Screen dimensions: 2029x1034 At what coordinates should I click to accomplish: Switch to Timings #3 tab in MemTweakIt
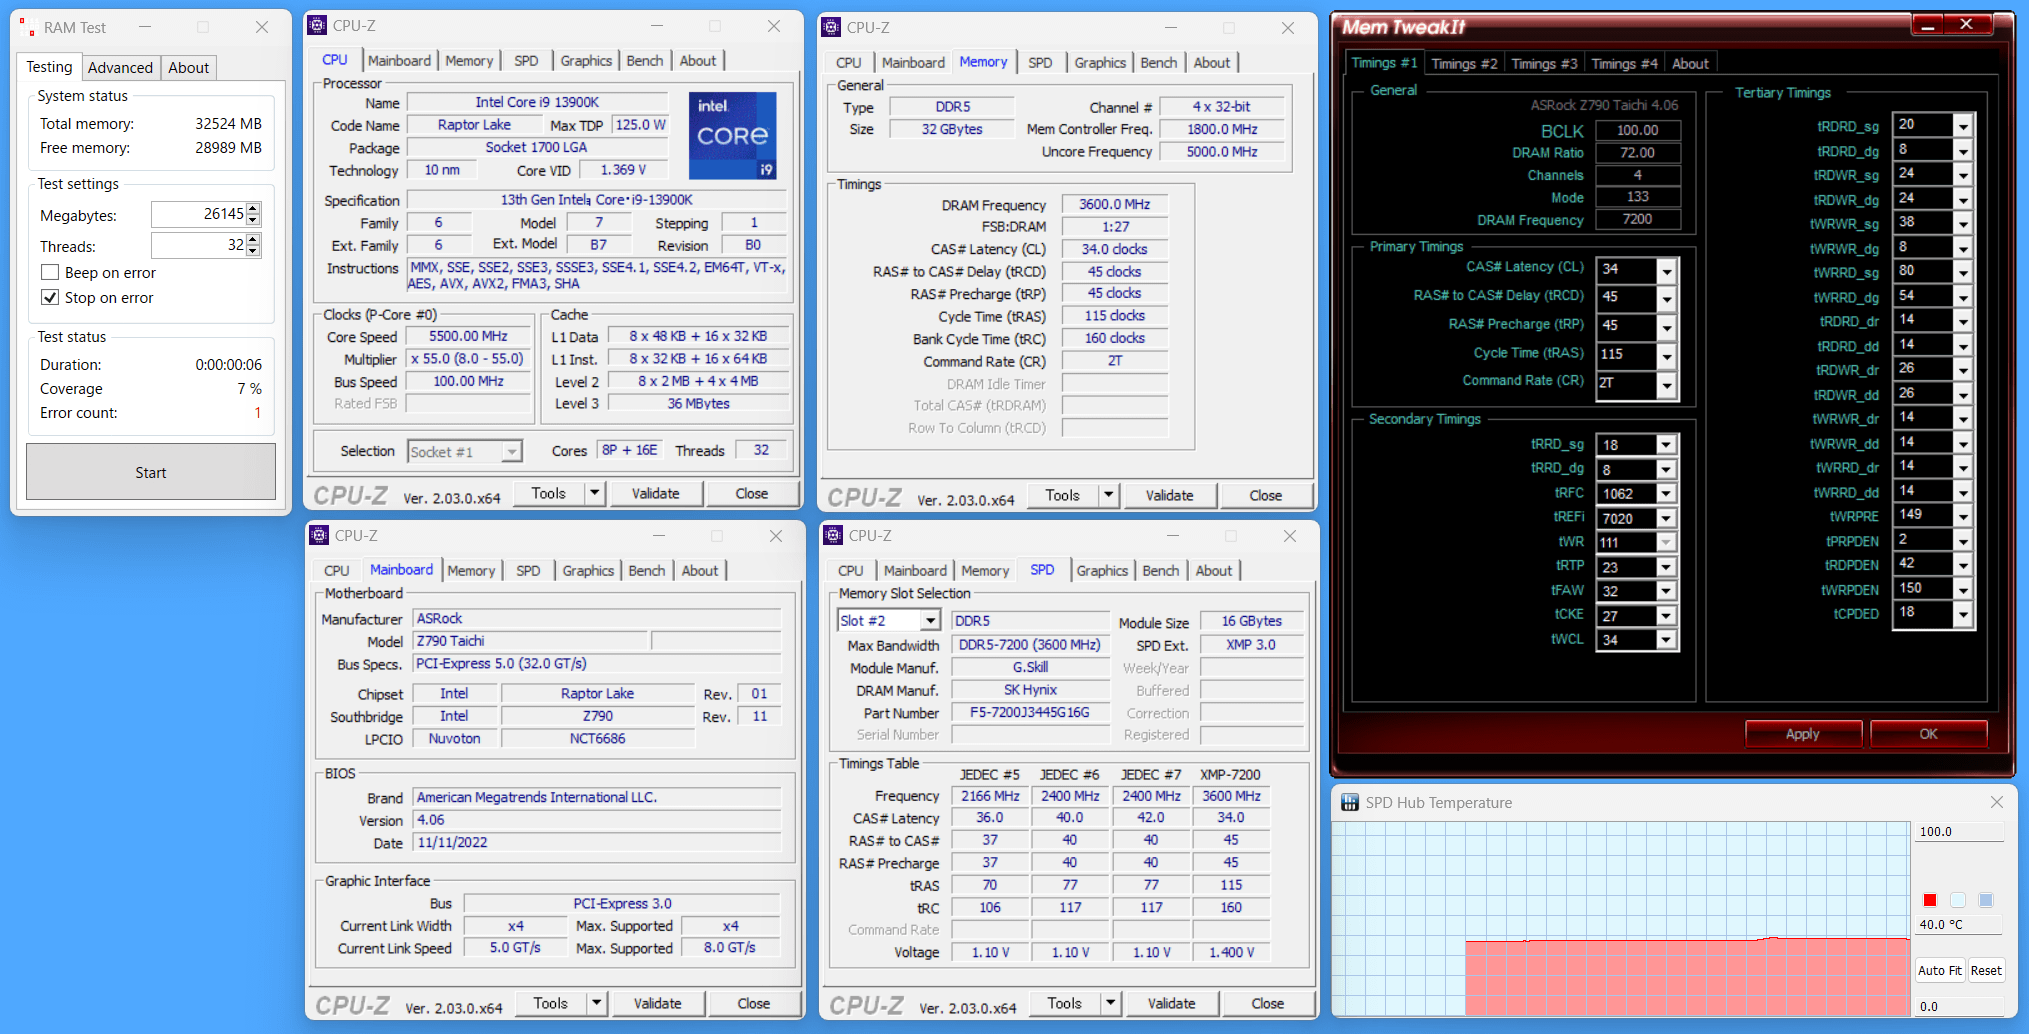[1544, 63]
